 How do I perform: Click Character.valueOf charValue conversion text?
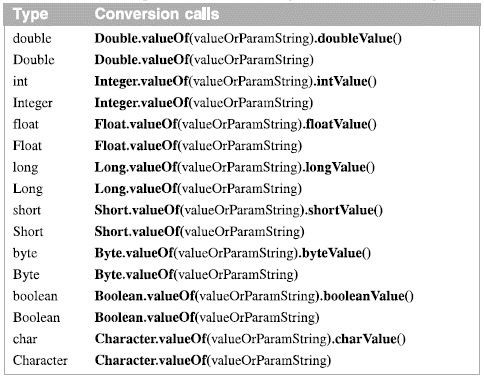(250, 340)
